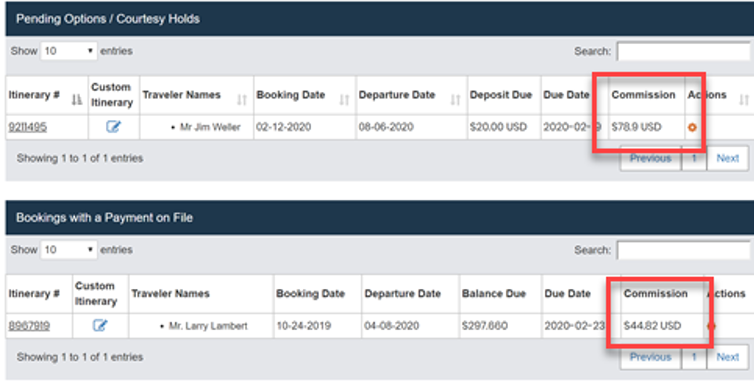This screenshot has width=754, height=381.
Task: Click Next in Pending Options pagination
Action: (728, 158)
